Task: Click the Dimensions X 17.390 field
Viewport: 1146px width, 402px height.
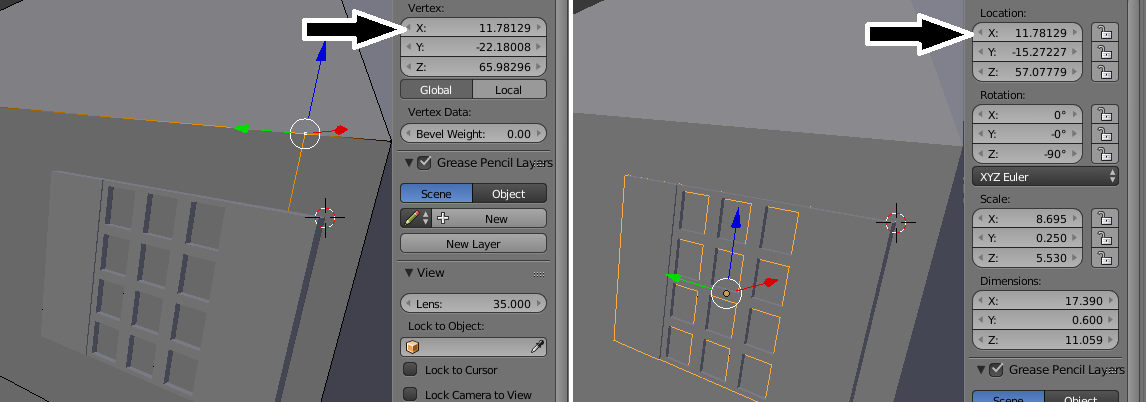Action: tap(1045, 300)
